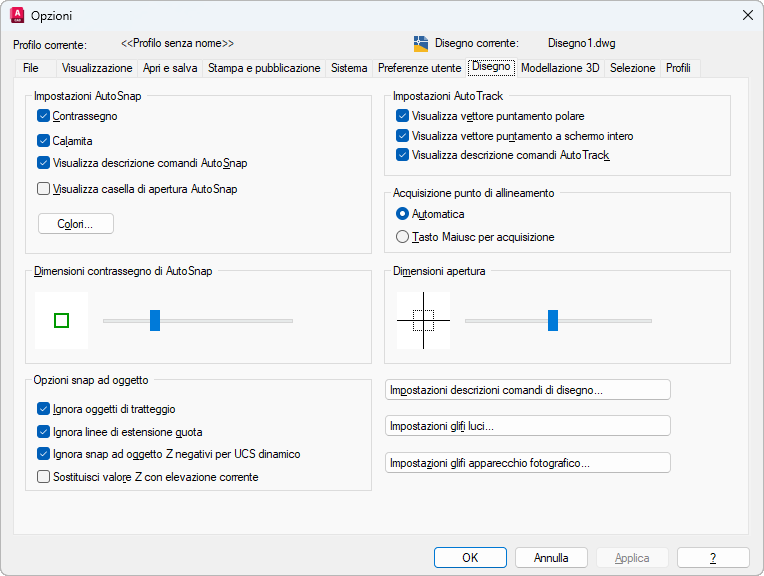This screenshot has height=576, width=764.
Task: Open Impostazioni glifi luci settings
Action: pos(527,426)
